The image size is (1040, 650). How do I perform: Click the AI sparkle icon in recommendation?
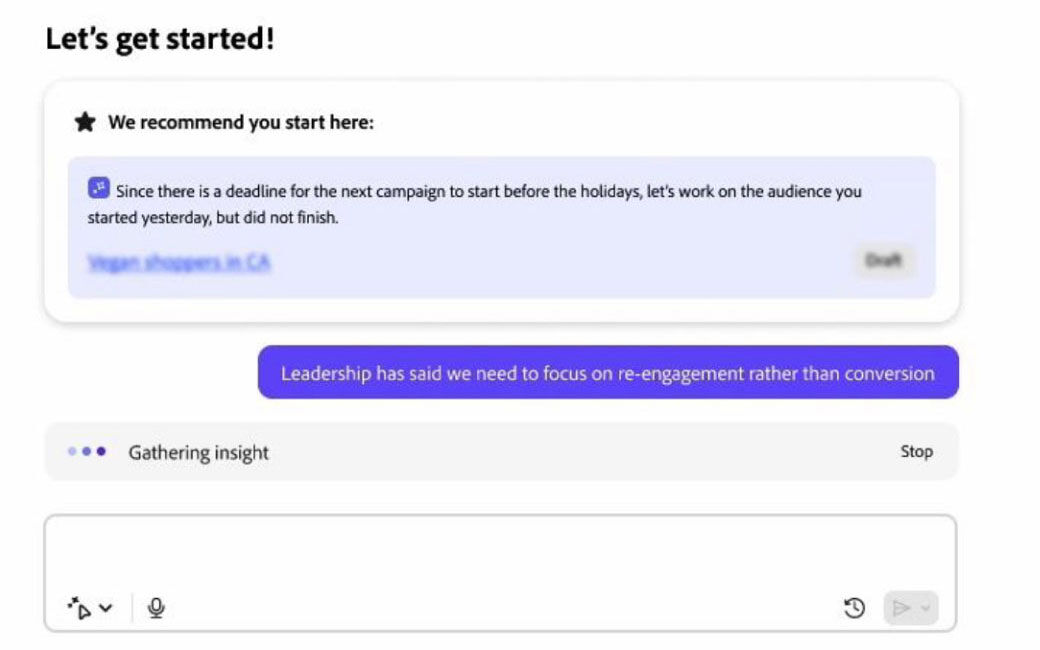tap(98, 189)
